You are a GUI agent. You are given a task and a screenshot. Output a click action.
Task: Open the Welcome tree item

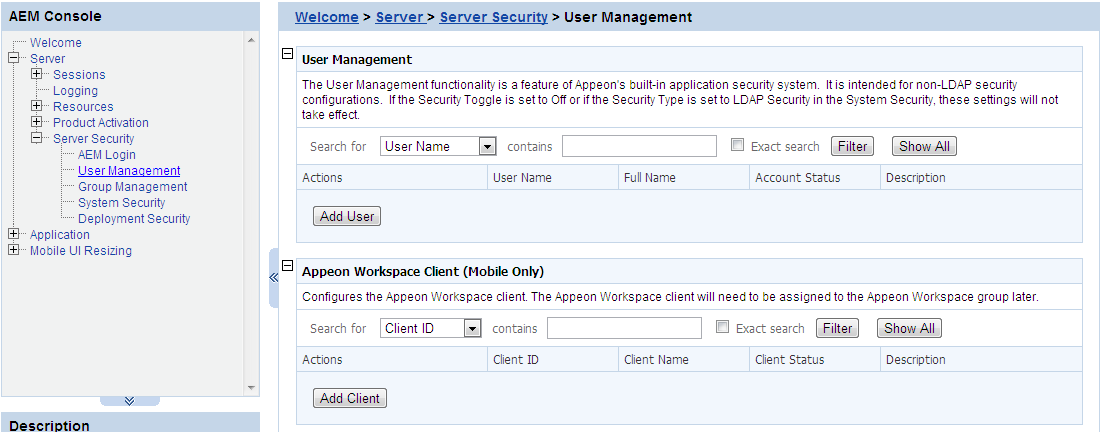[56, 43]
